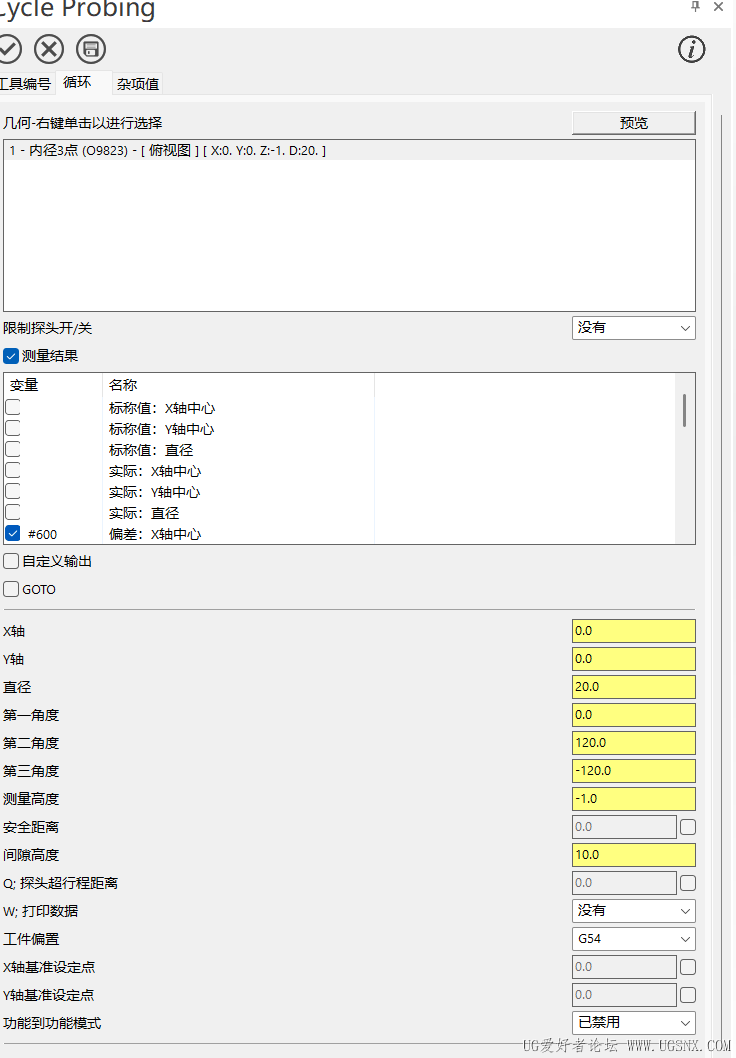Click the 实际: 直径 row name
Viewport: 736px width, 1058px height.
[144, 513]
